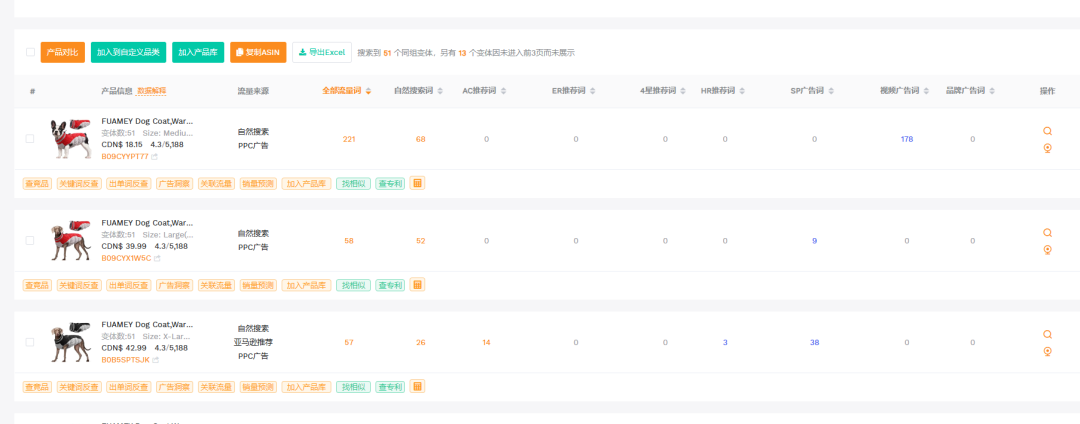Click 销量预测 under B0B5SPTSJK
This screenshot has height=424, width=1080.
tap(258, 387)
